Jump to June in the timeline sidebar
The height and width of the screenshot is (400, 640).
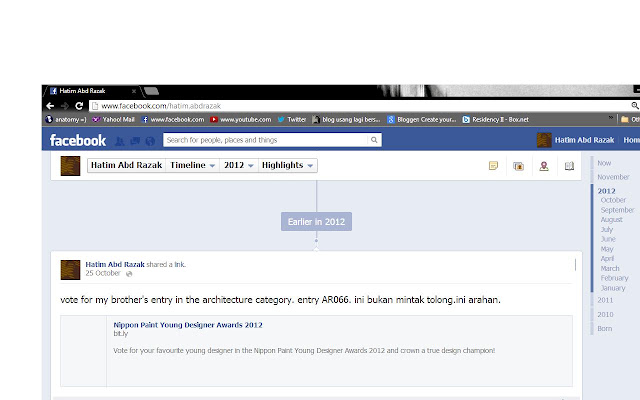pyautogui.click(x=608, y=239)
